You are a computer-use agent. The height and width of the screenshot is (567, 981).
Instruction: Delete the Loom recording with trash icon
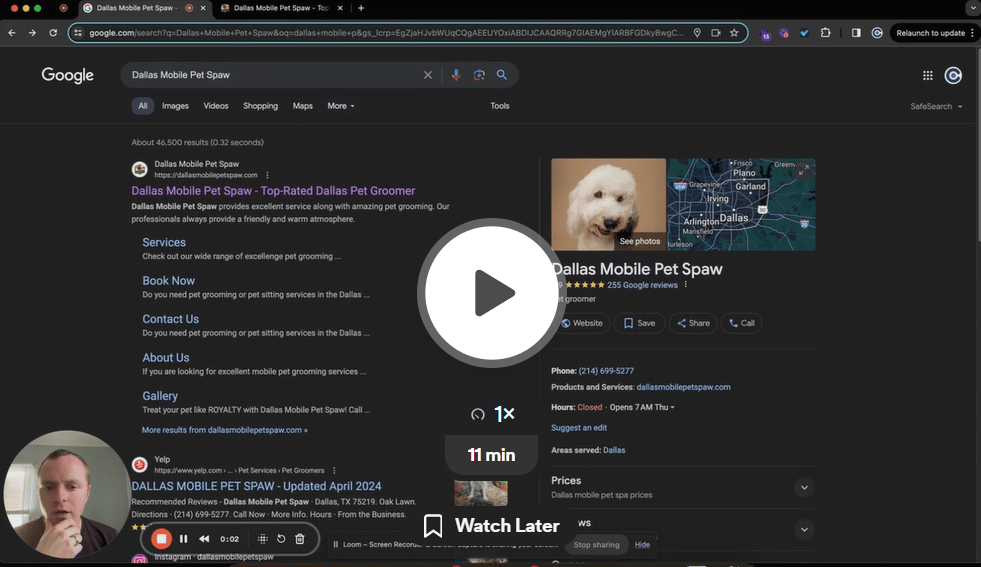point(300,538)
